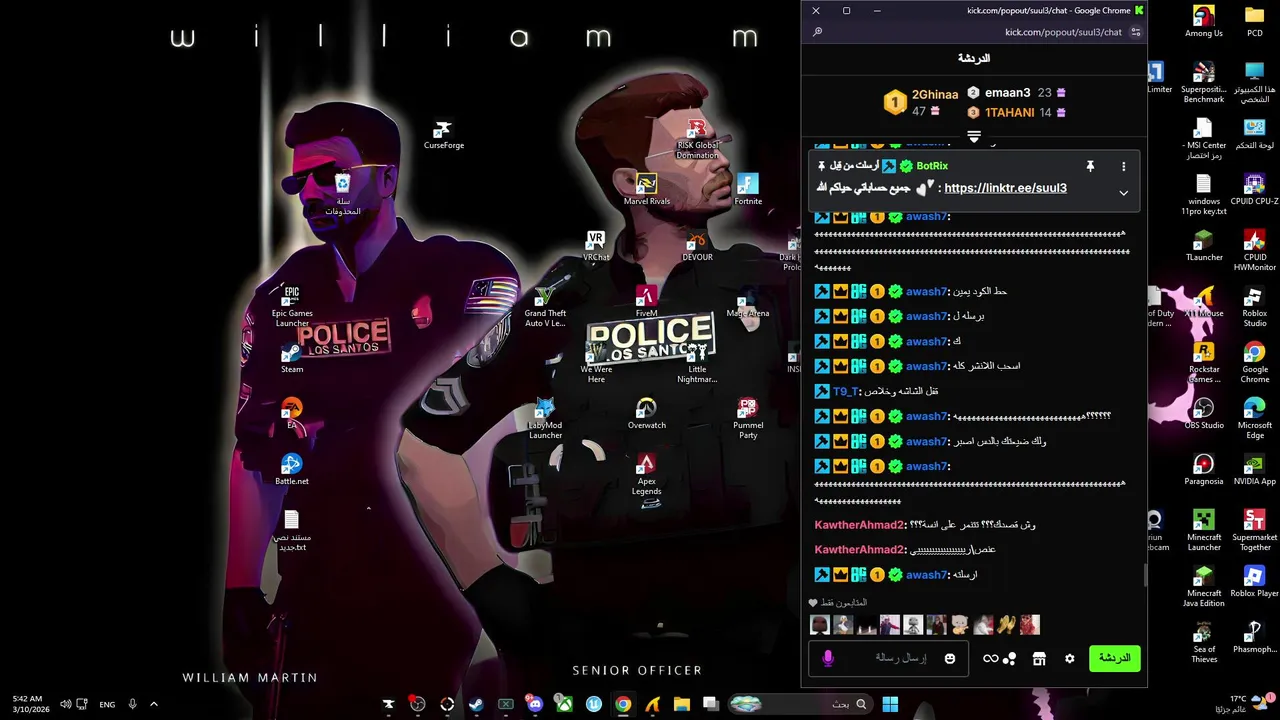1280x720 pixels.
Task: Focus the send message input field
Action: click(888, 658)
